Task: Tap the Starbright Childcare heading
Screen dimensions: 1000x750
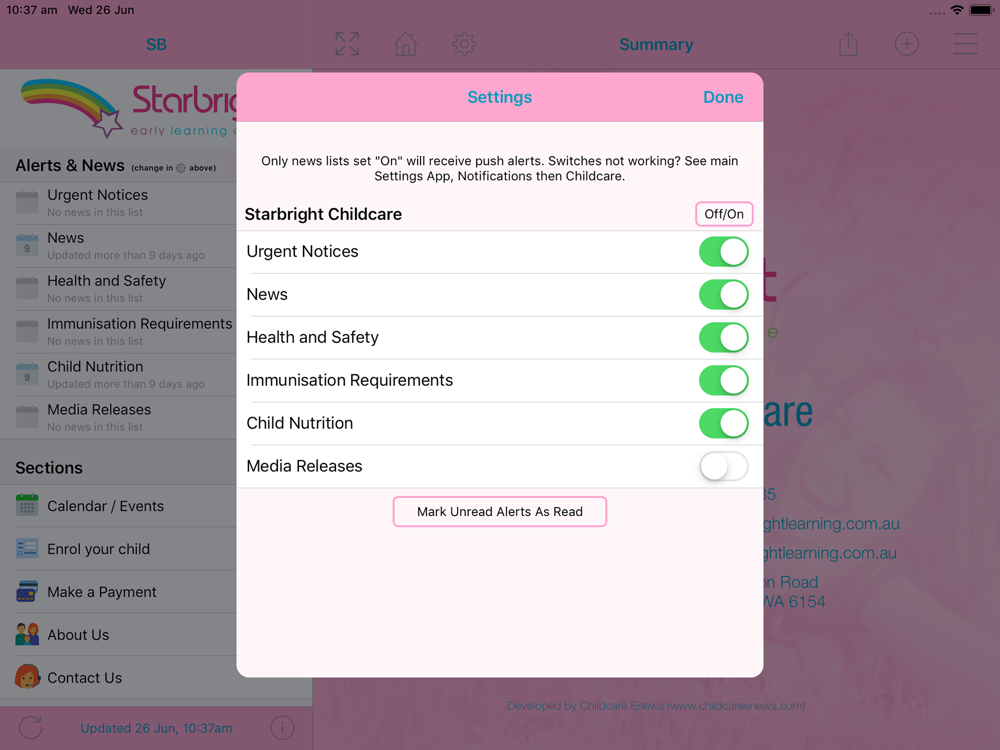Action: click(323, 214)
